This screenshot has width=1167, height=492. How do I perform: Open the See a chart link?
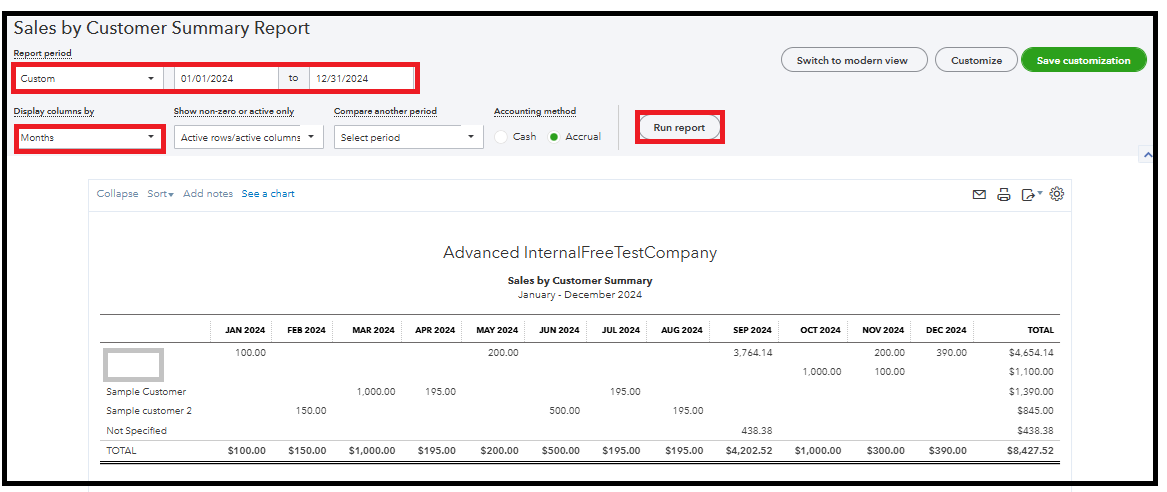tap(268, 194)
